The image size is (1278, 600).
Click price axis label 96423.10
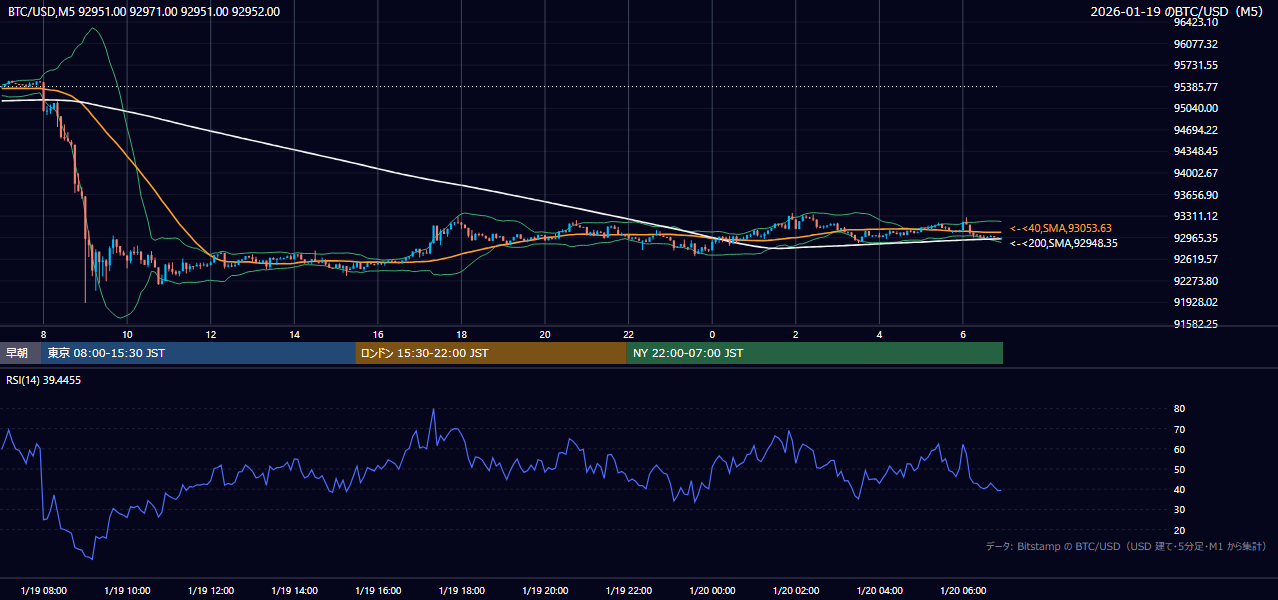coord(1196,22)
